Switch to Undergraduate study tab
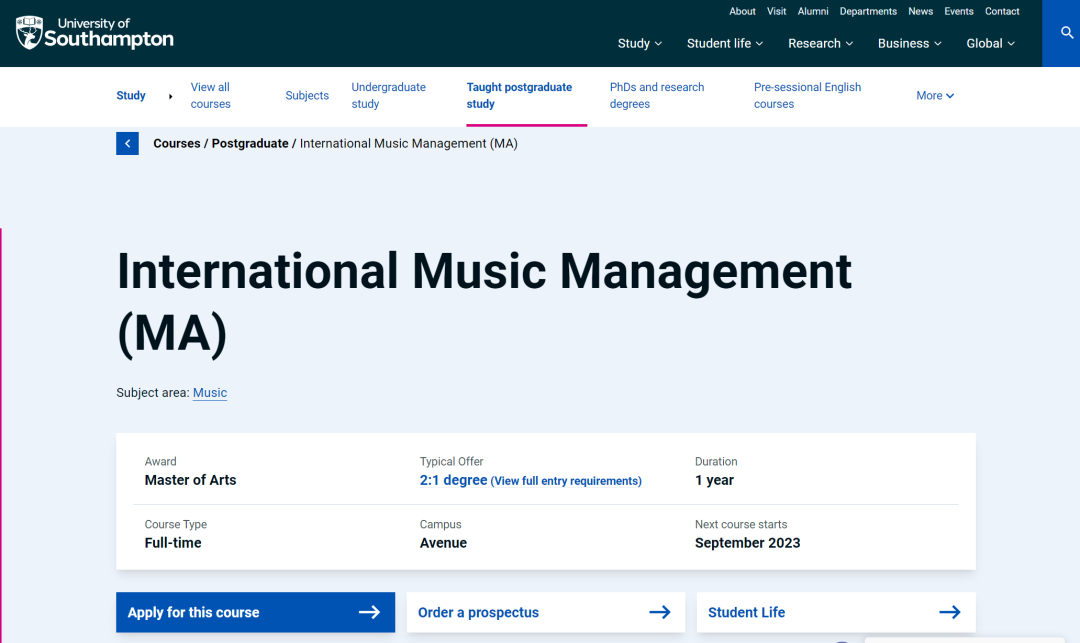This screenshot has width=1080, height=643. click(388, 96)
